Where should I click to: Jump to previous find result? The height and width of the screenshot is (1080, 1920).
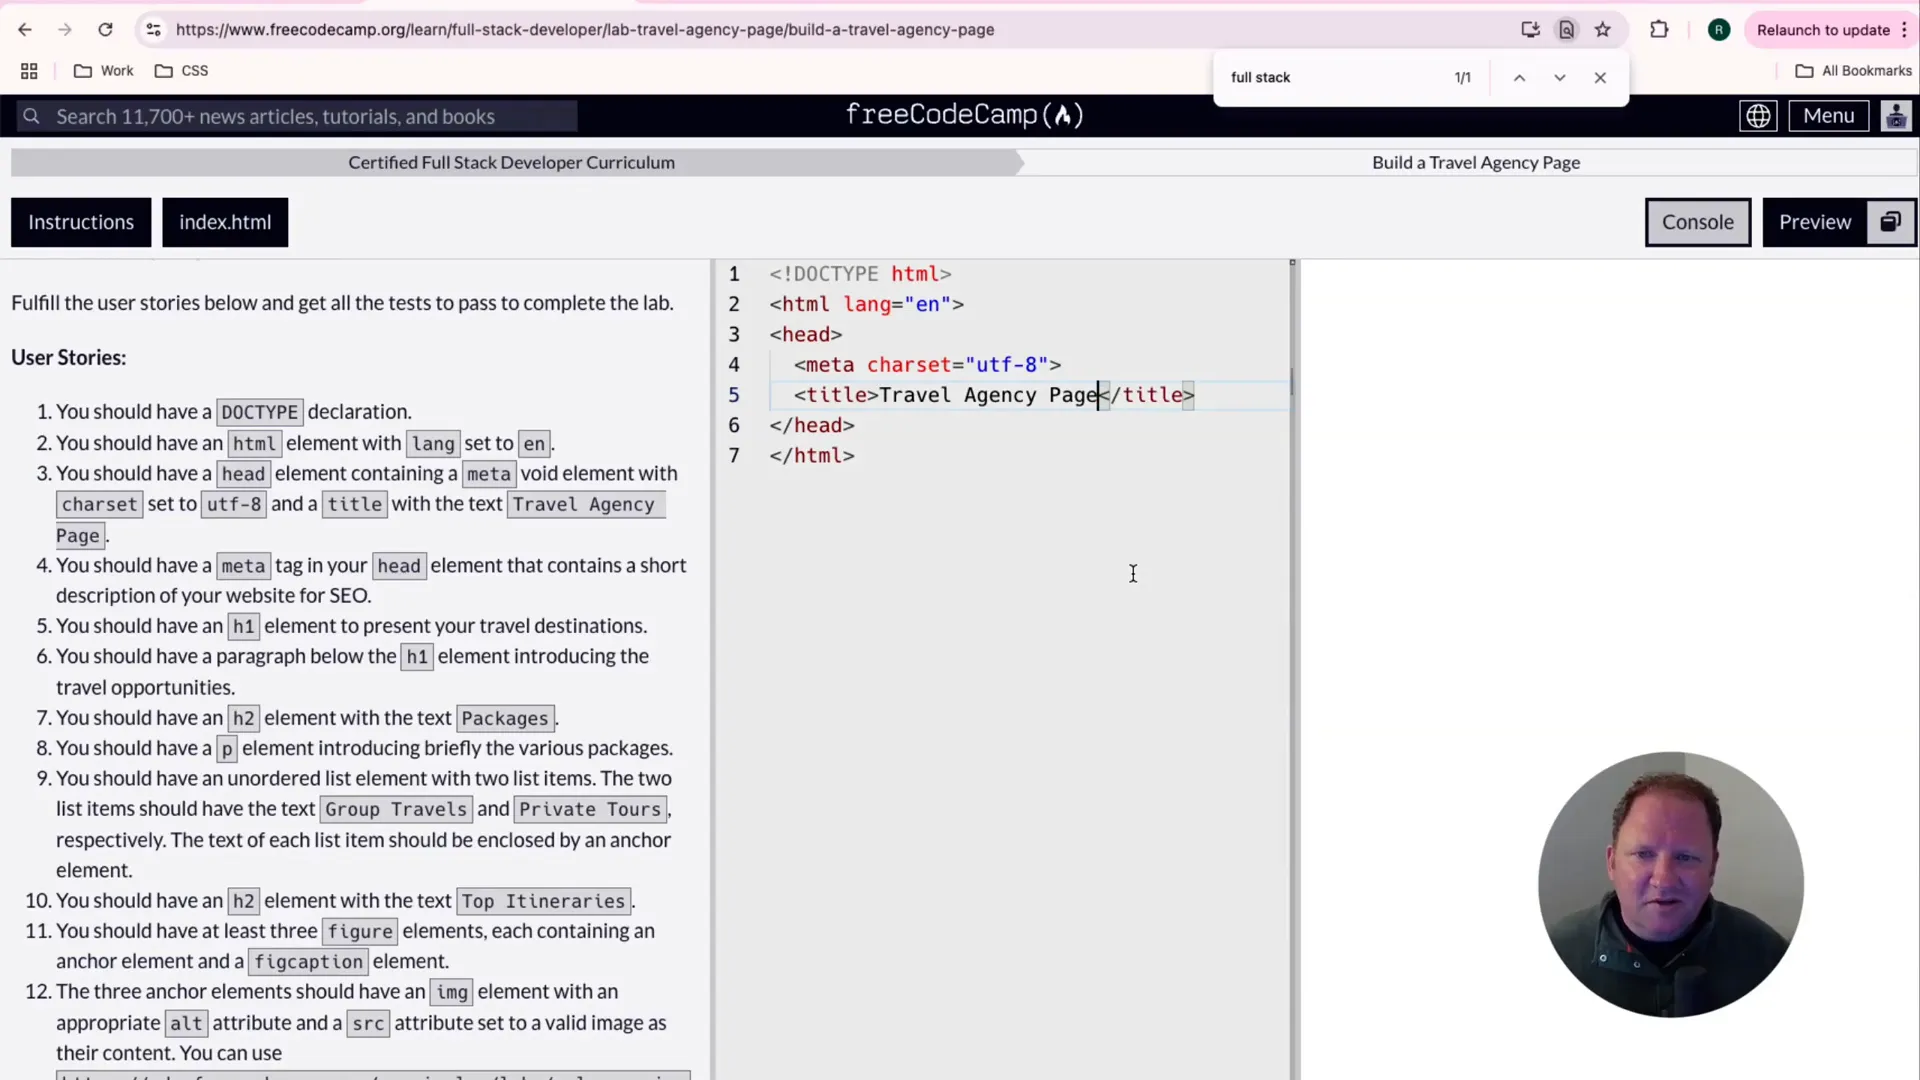[x=1519, y=78]
